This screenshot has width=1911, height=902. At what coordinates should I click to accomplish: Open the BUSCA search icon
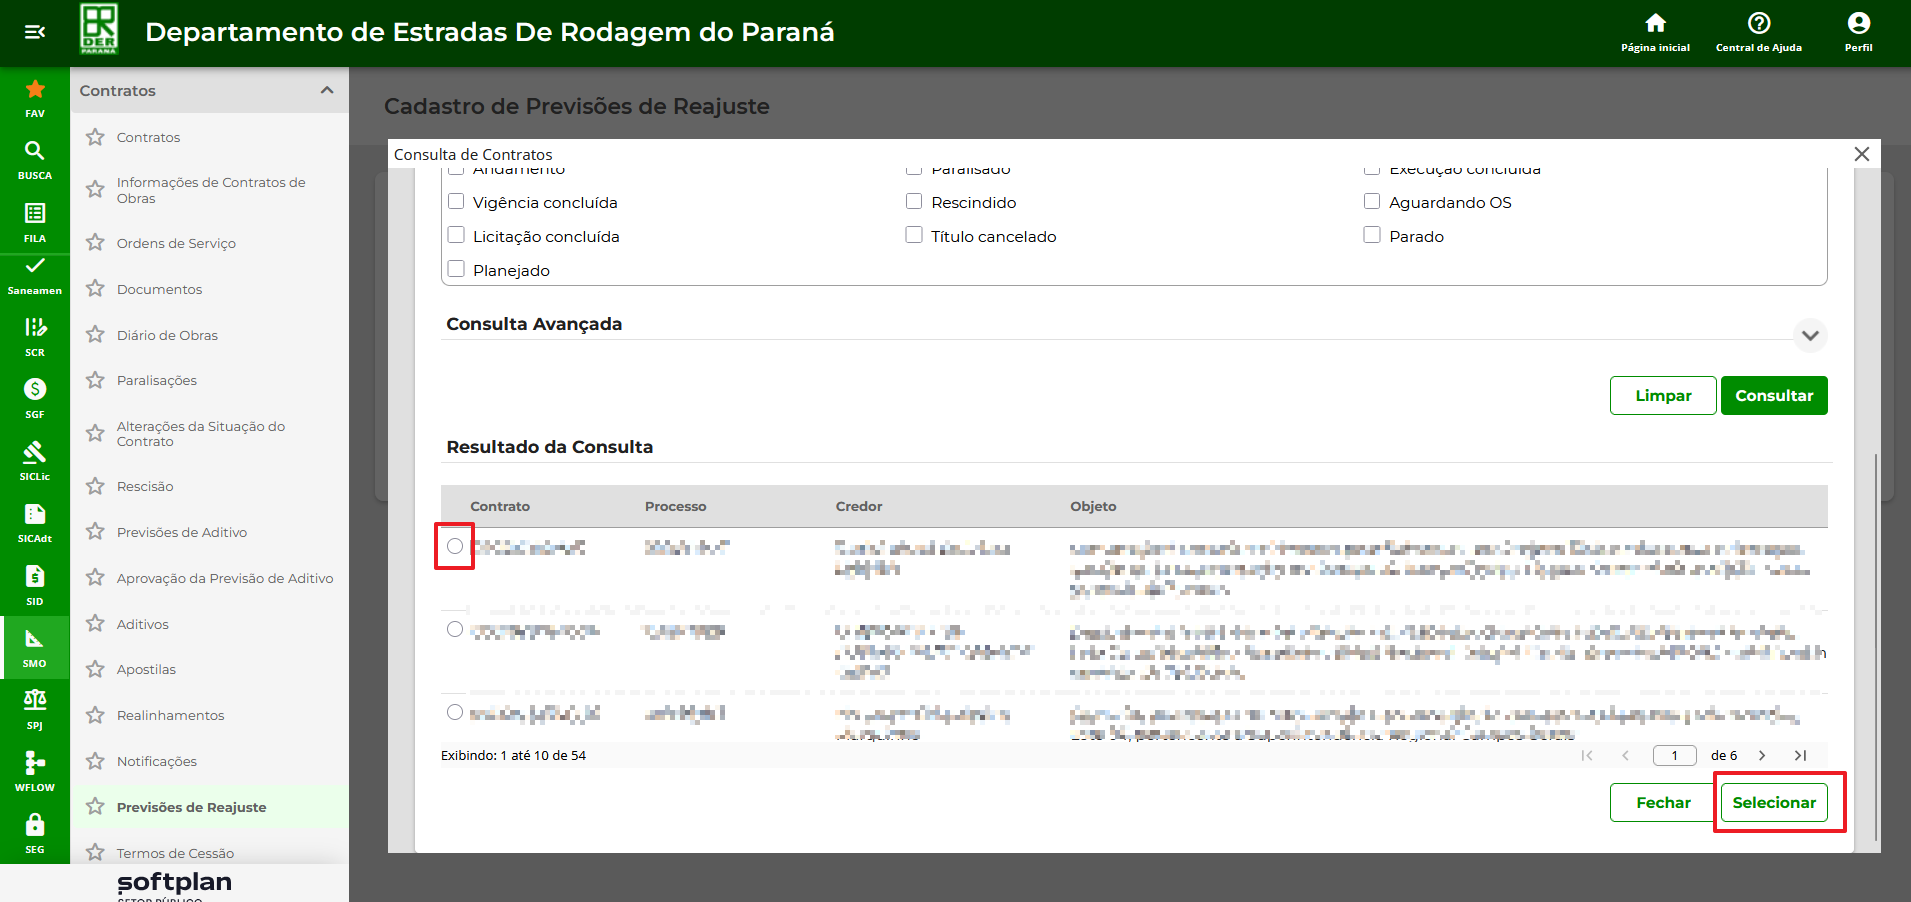[x=34, y=152]
